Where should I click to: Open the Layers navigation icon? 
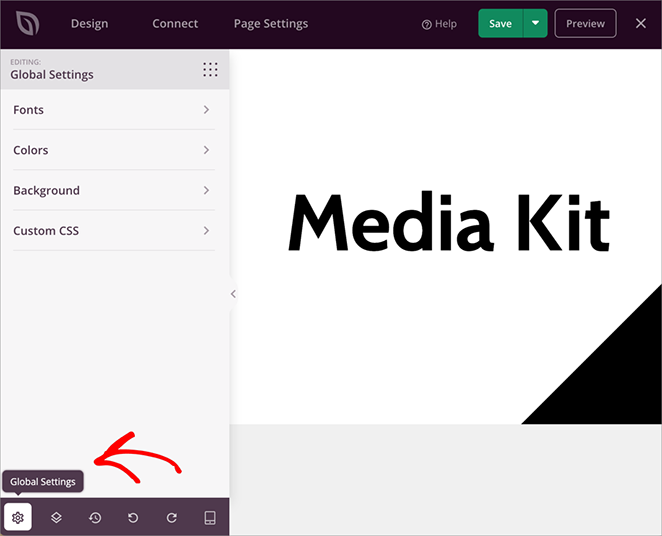(57, 517)
